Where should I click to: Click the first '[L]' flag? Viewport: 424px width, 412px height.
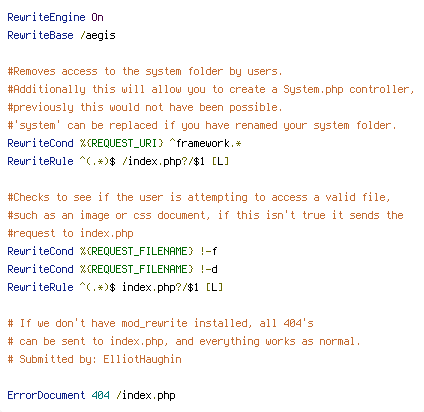[220, 161]
